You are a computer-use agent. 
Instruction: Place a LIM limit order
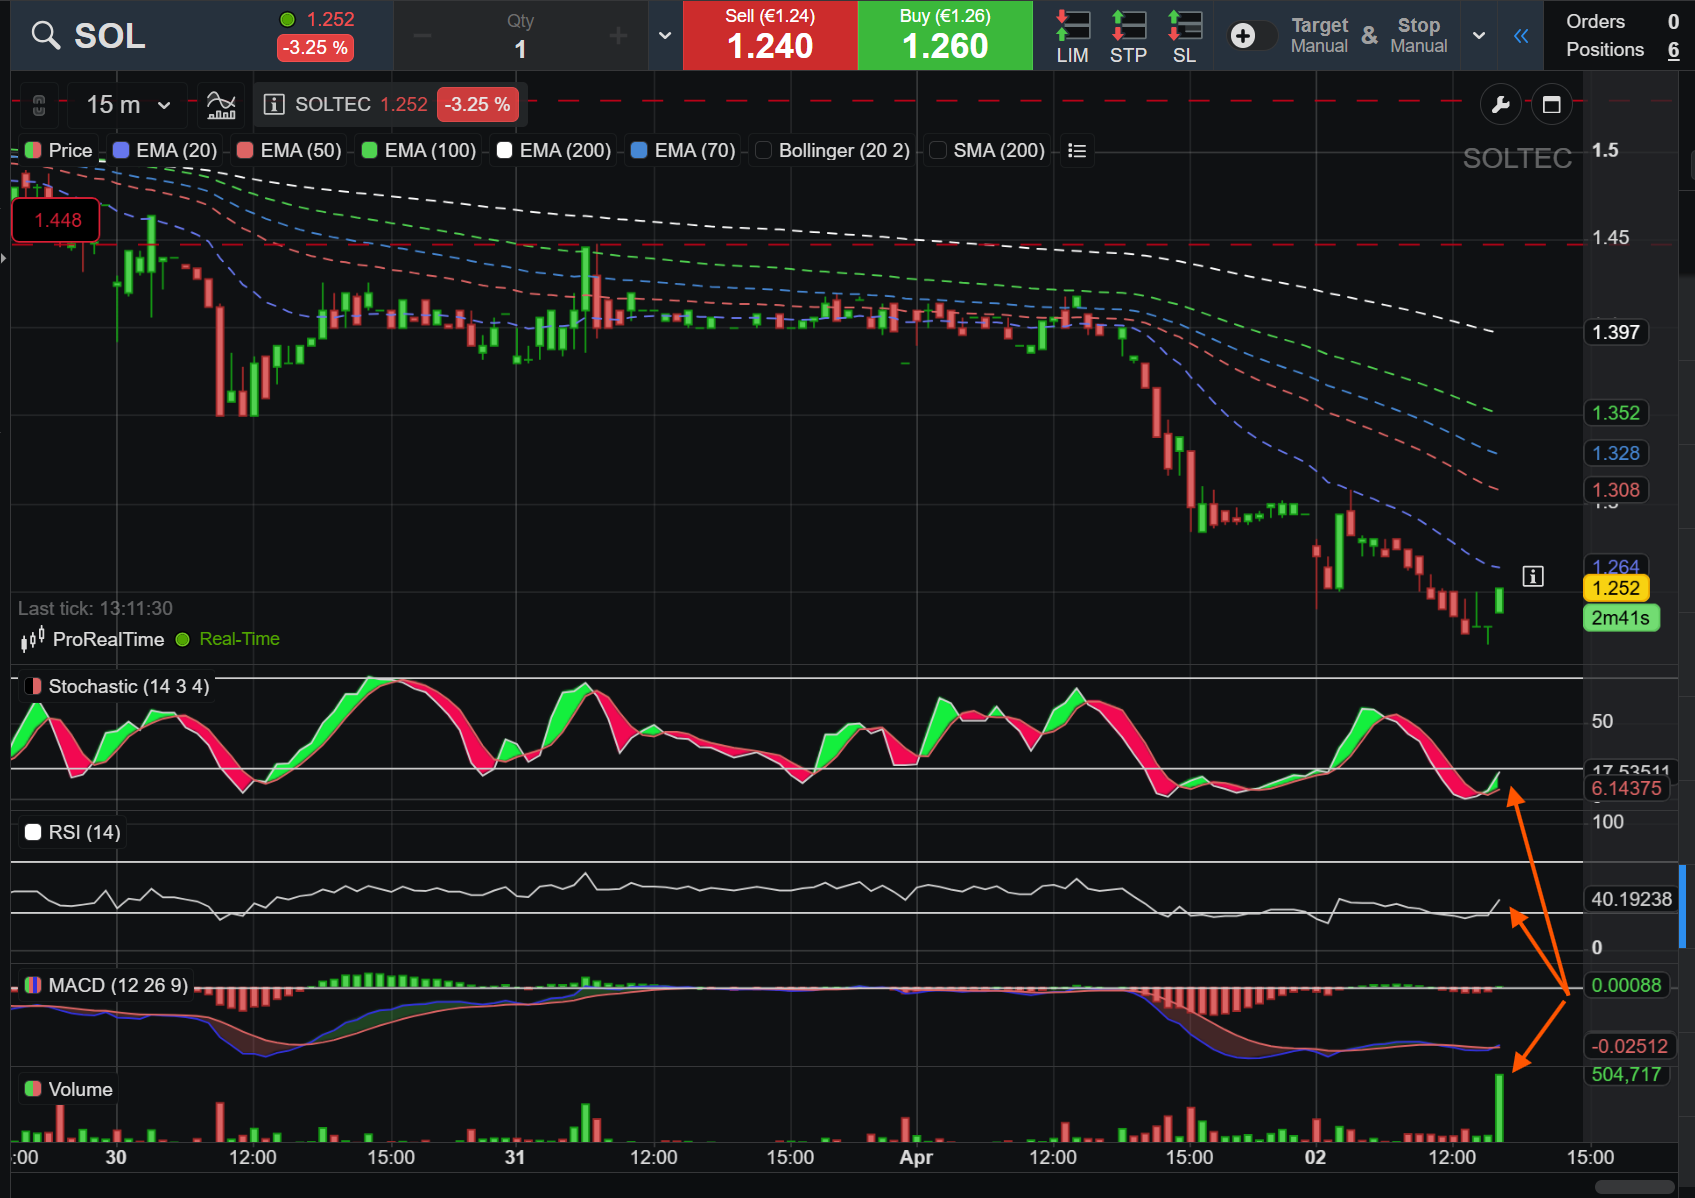(1073, 37)
